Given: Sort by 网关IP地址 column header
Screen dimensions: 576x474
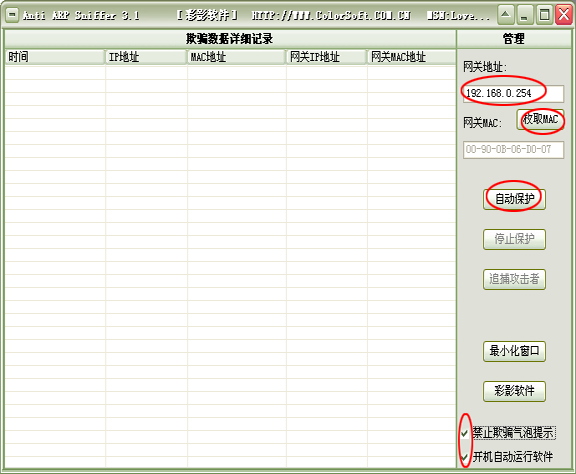Looking at the screenshot, I should 327,57.
